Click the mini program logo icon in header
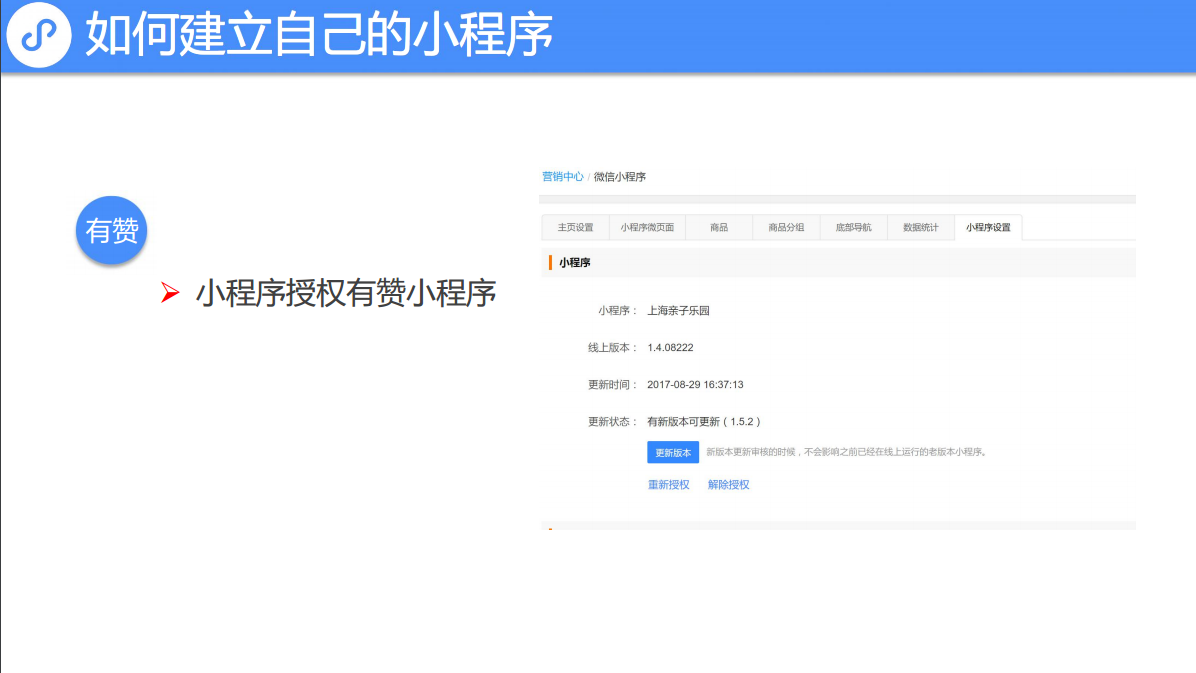Image resolution: width=1196 pixels, height=673 pixels. pos(39,35)
